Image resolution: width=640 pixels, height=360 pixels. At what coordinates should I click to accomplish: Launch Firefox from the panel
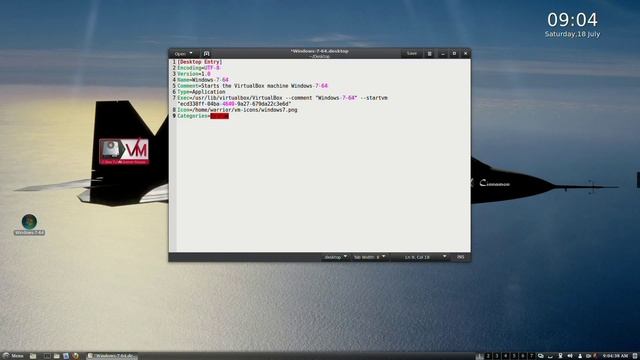pyautogui.click(x=75, y=356)
